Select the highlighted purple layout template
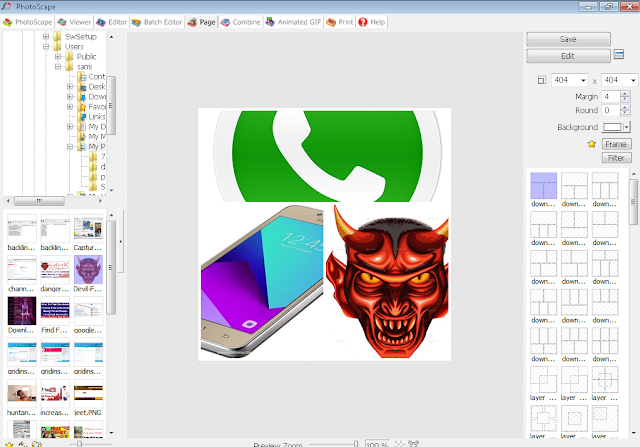The image size is (640, 447). click(543, 186)
